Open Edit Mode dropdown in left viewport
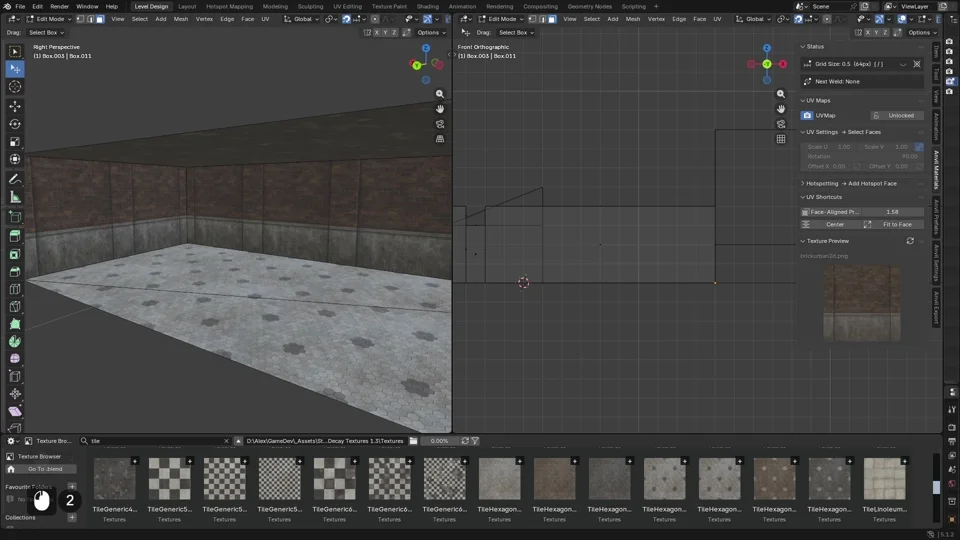 49,19
